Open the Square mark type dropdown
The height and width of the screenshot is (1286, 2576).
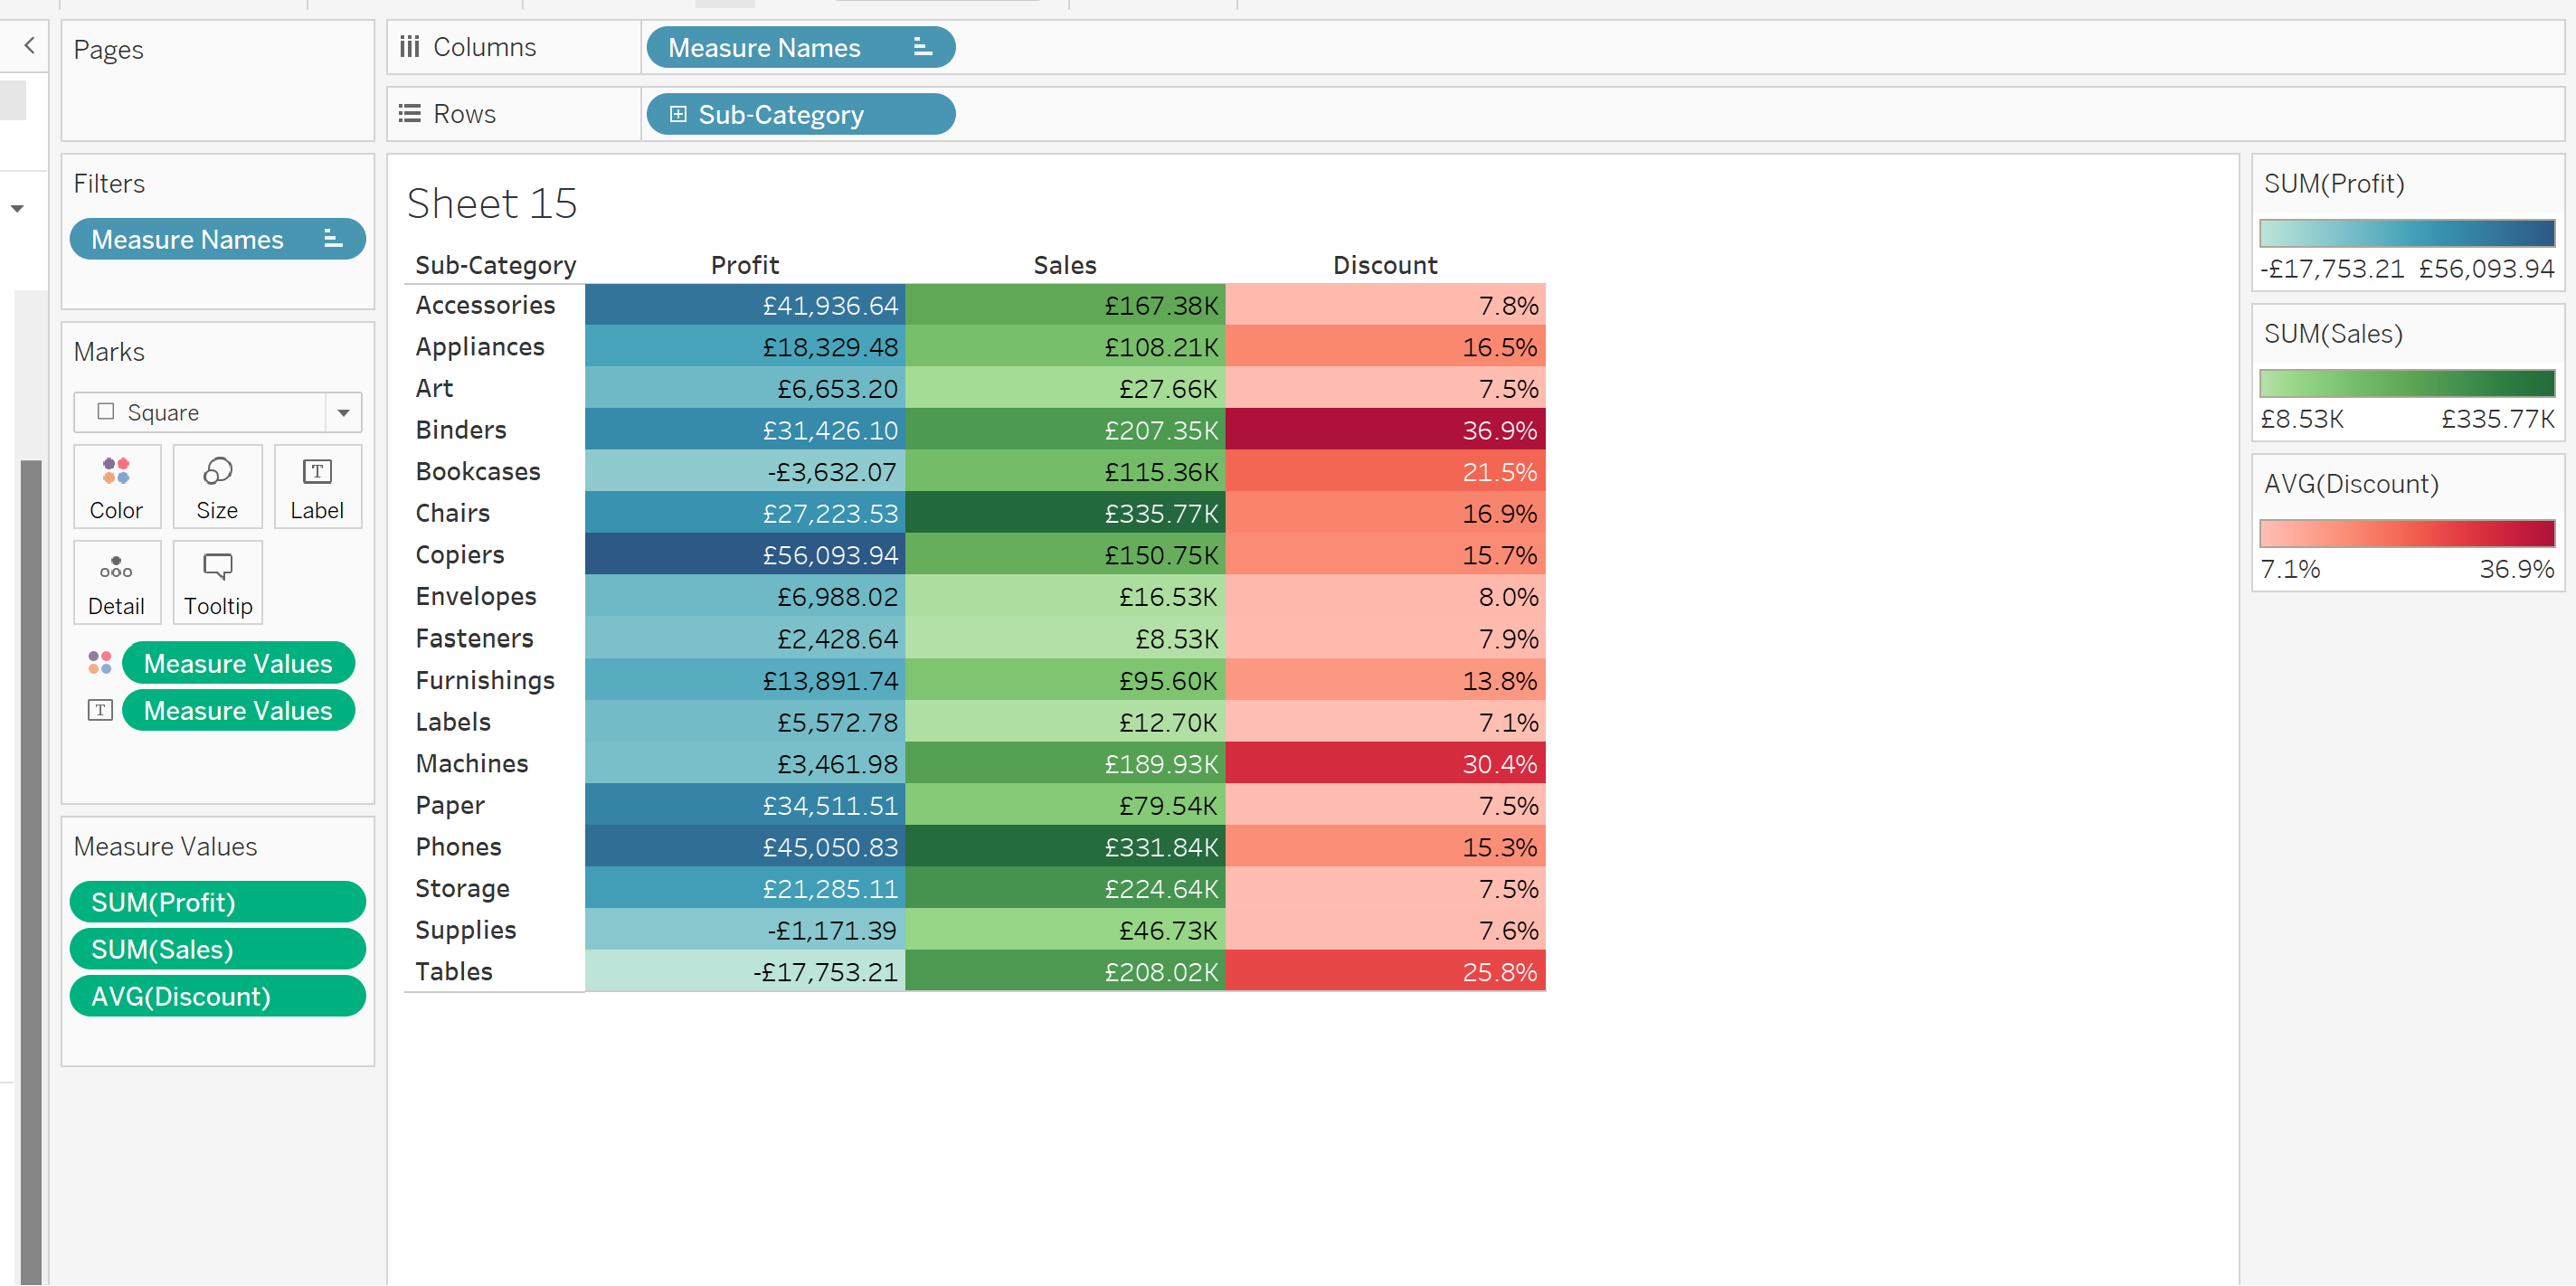[x=343, y=412]
